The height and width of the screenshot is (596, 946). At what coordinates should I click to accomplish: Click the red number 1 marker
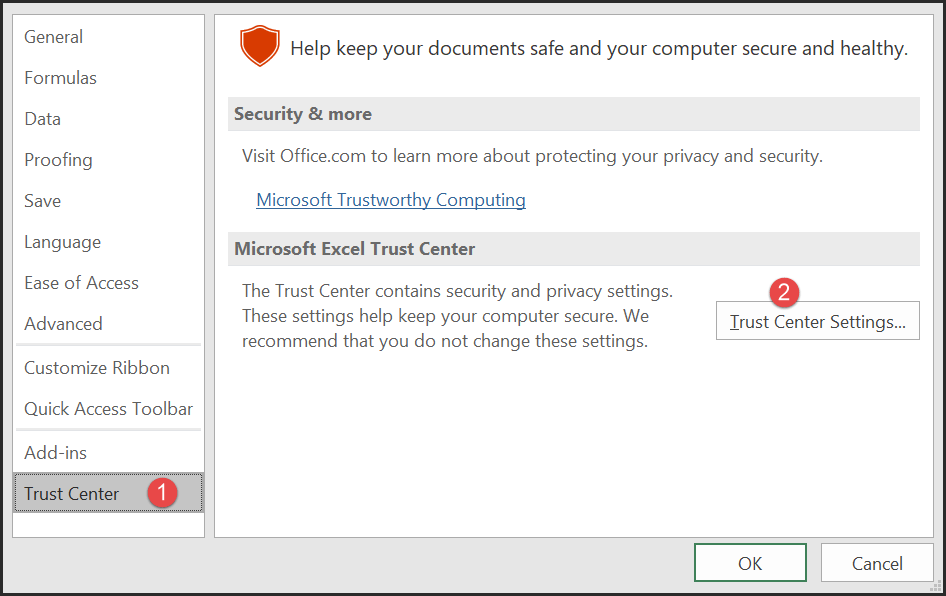click(162, 493)
